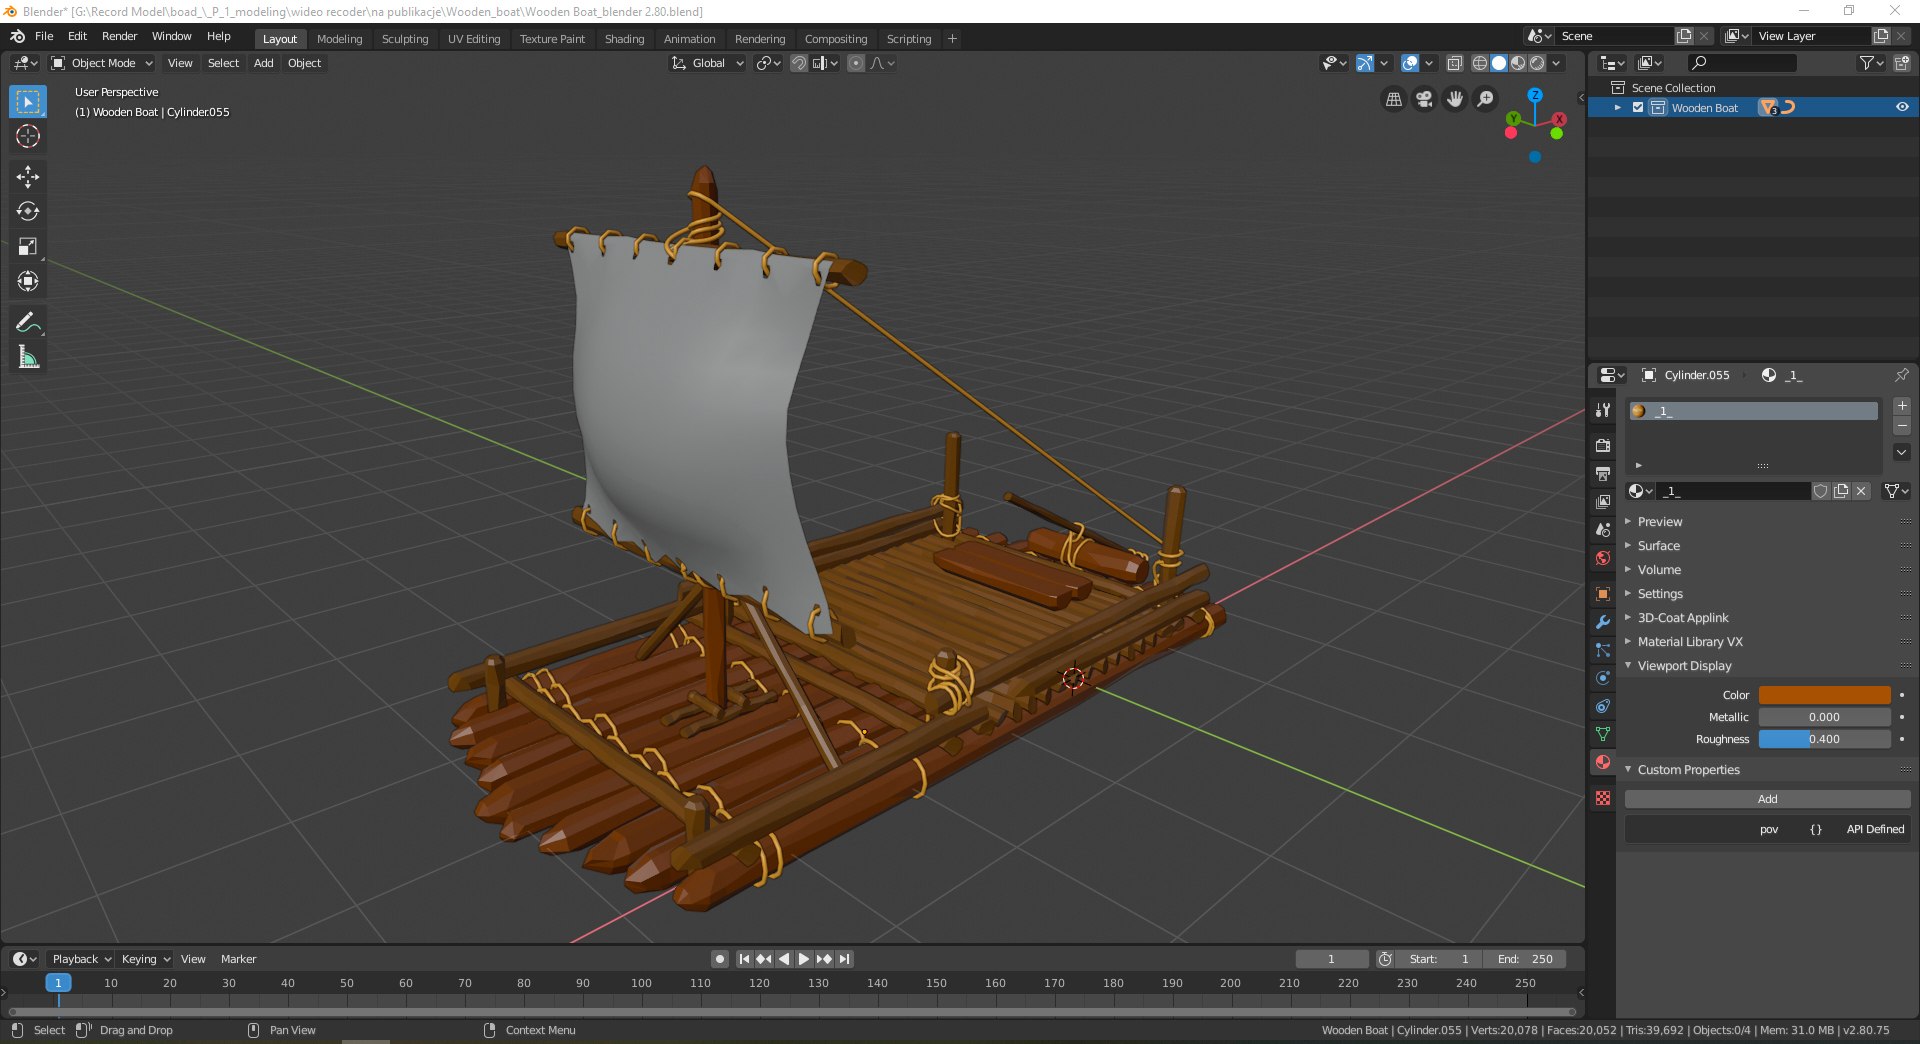Unlink material with X button
The width and height of the screenshot is (1920, 1044).
click(x=1861, y=491)
